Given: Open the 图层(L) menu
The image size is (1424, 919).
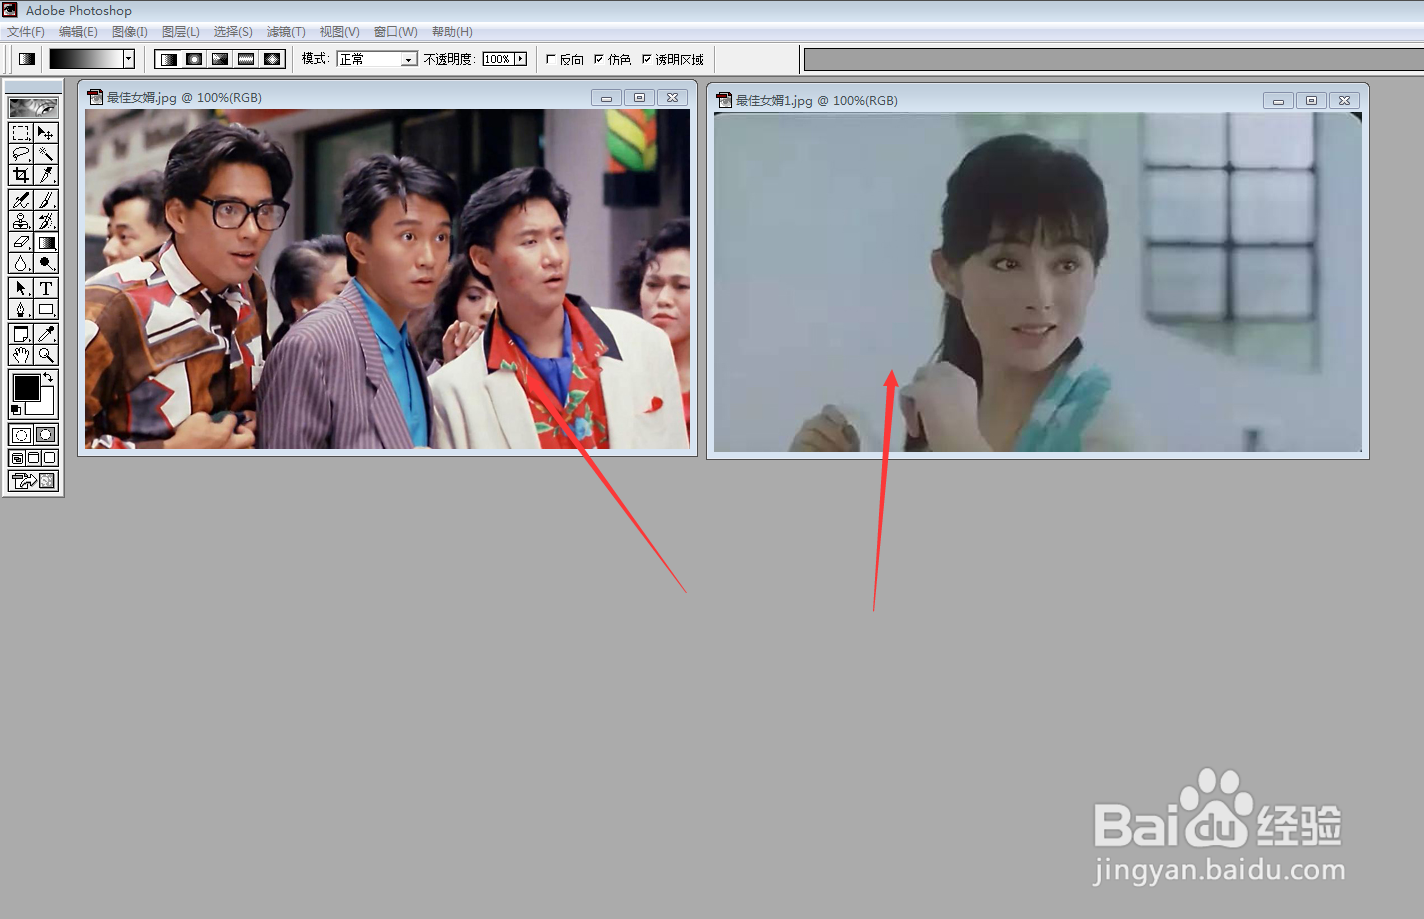Looking at the screenshot, I should click(x=181, y=32).
